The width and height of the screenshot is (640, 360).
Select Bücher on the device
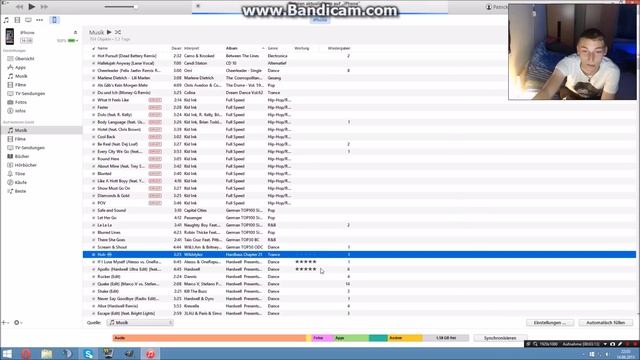(x=22, y=156)
